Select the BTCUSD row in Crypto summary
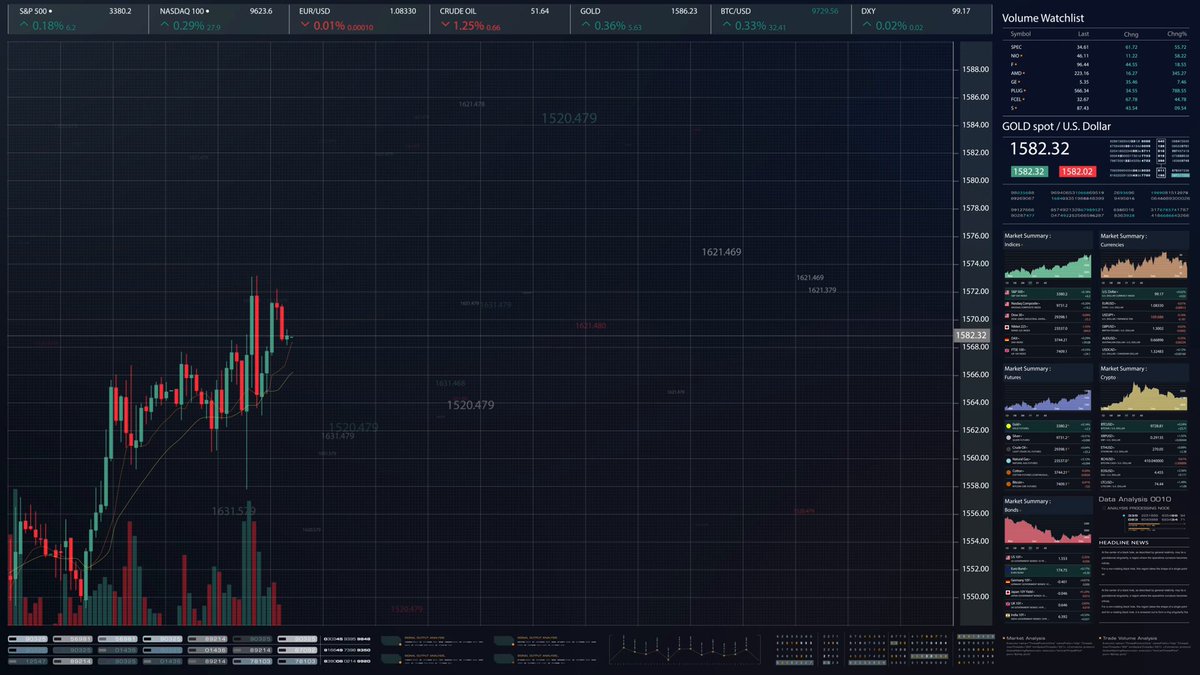This screenshot has height=675, width=1200. (x=1145, y=424)
